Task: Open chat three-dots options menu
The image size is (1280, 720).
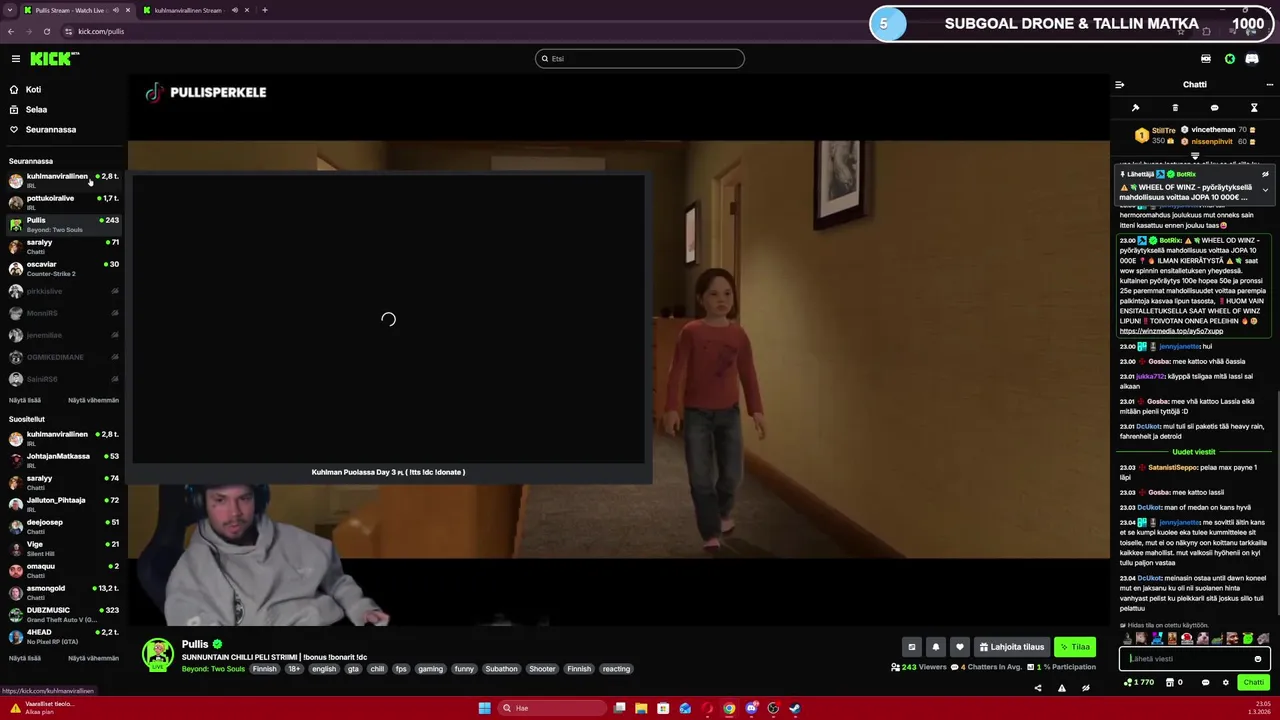Action: pyautogui.click(x=1270, y=85)
